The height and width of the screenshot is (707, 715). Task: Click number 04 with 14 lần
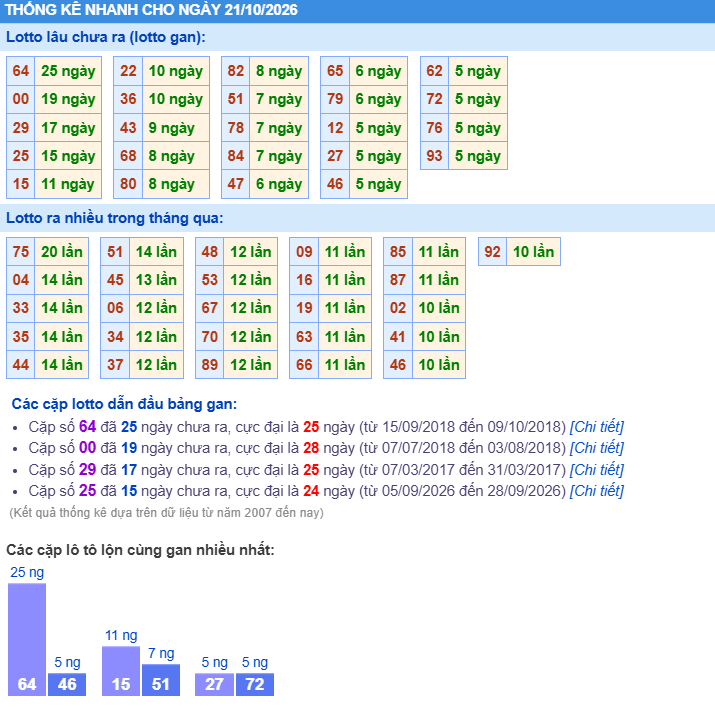click(21, 280)
